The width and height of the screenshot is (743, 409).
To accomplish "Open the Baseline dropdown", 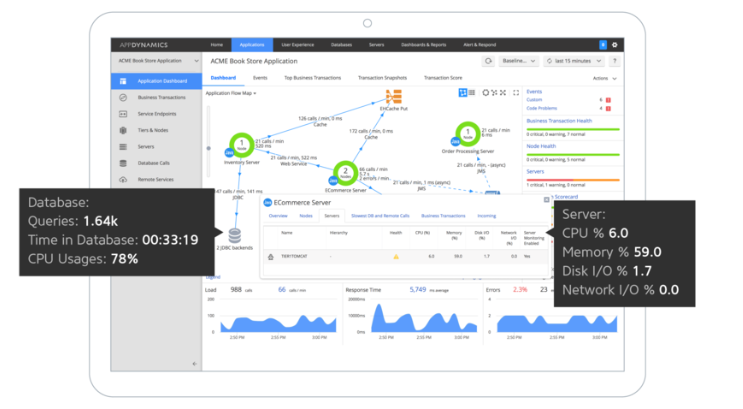I will pyautogui.click(x=518, y=61).
